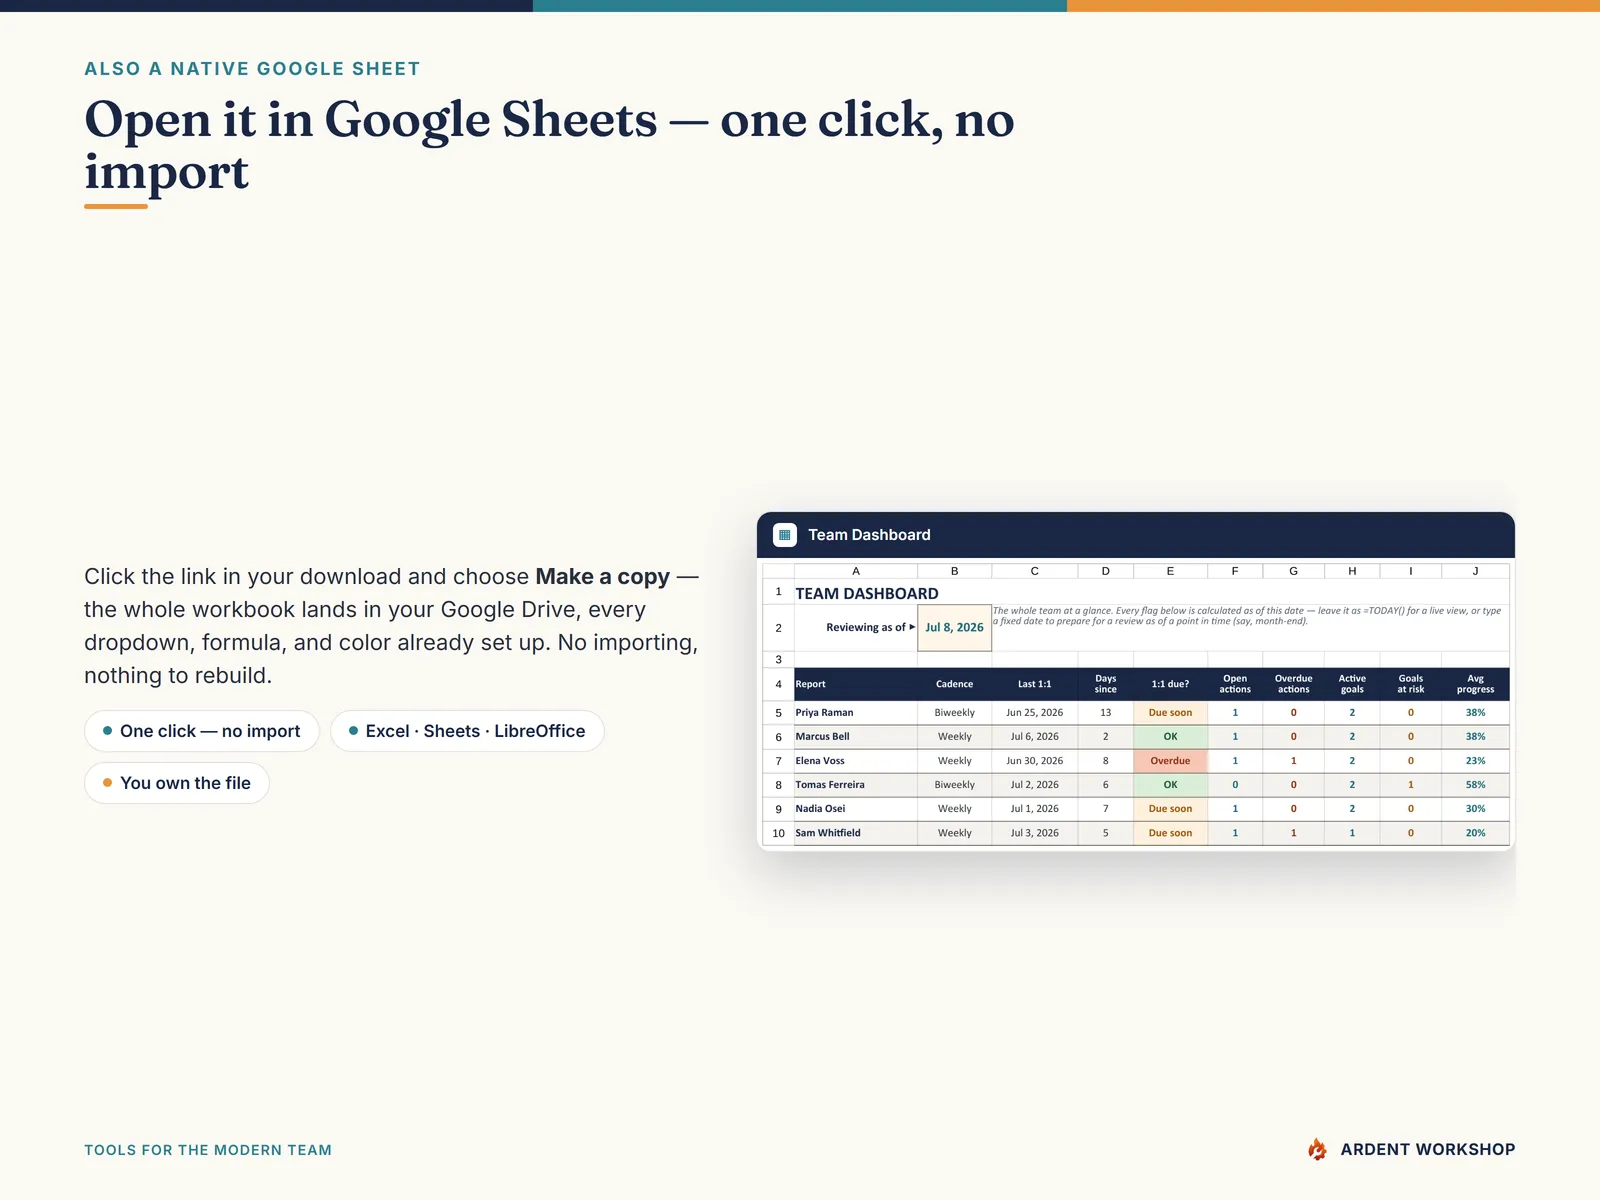Select the '13' days since cell
Screen dimensions: 1600x1200
click(x=1105, y=713)
